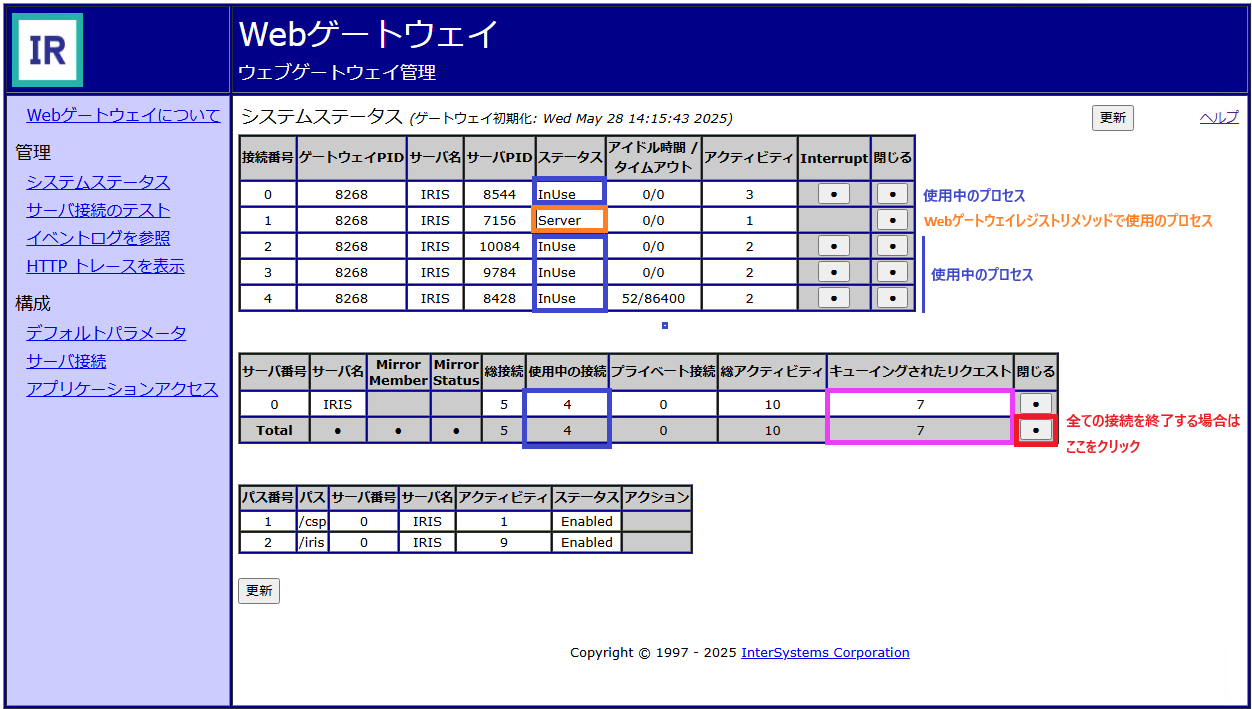The image size is (1252, 709).
Task: Open Webゲートウェイについて link
Action: [123, 115]
